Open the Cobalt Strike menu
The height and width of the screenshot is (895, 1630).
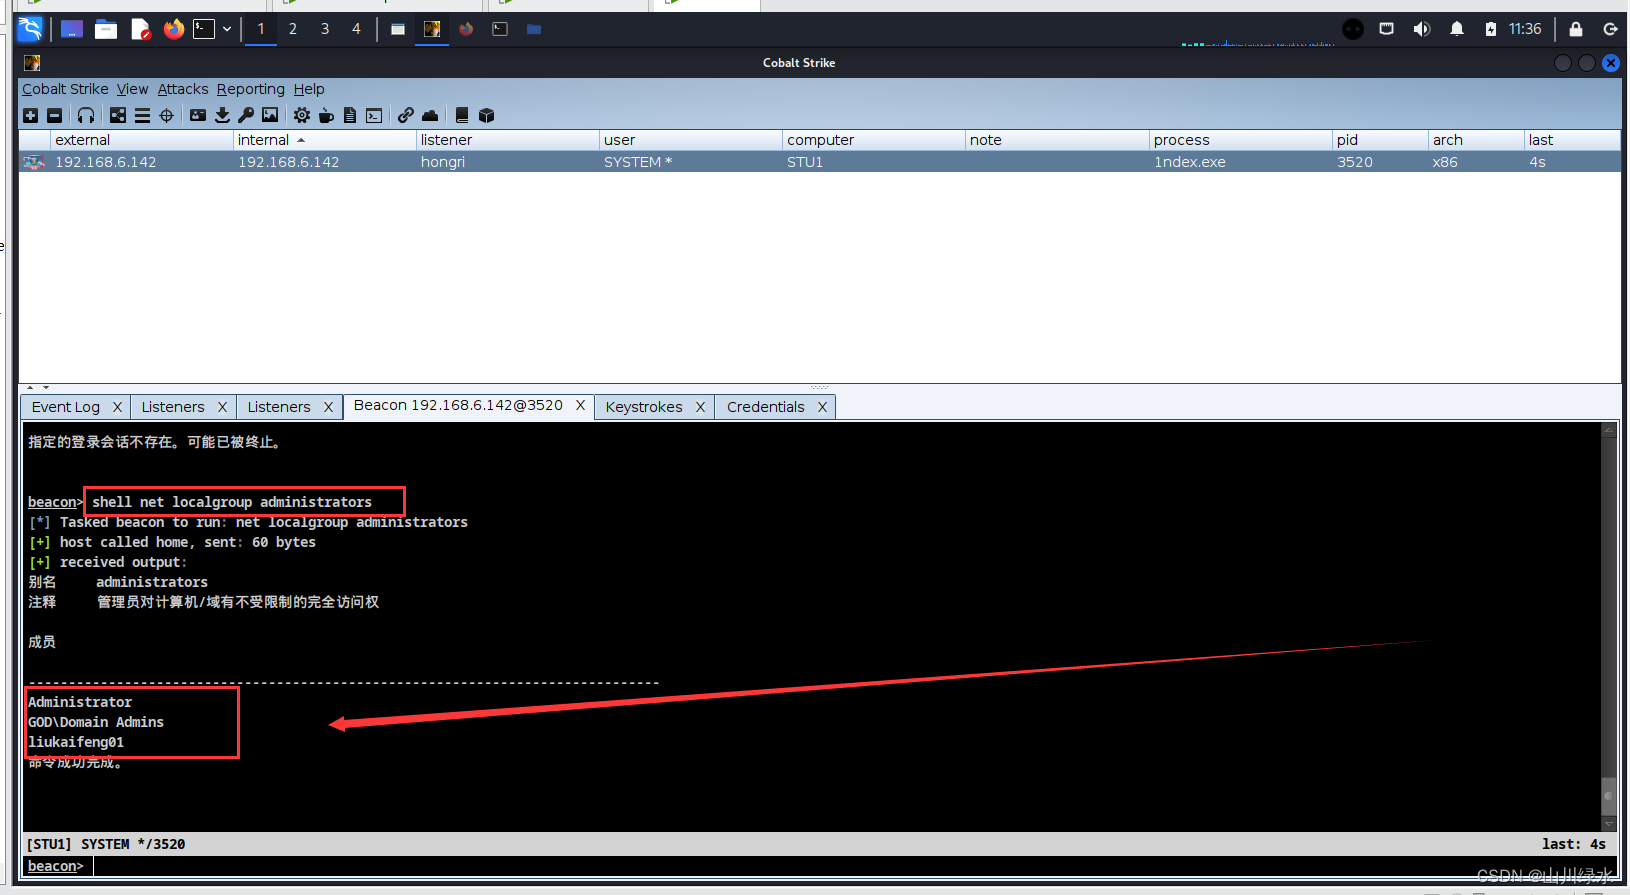65,89
